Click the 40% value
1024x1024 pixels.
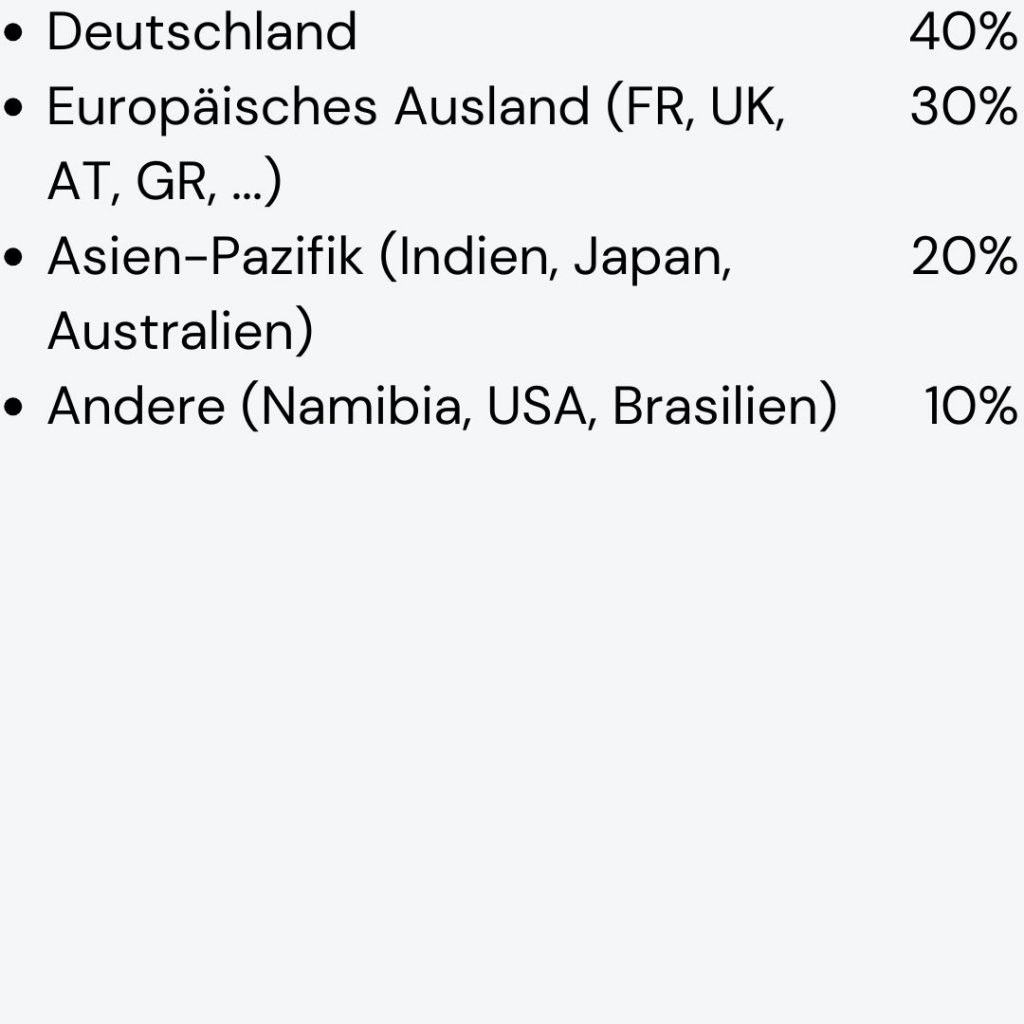coord(962,32)
